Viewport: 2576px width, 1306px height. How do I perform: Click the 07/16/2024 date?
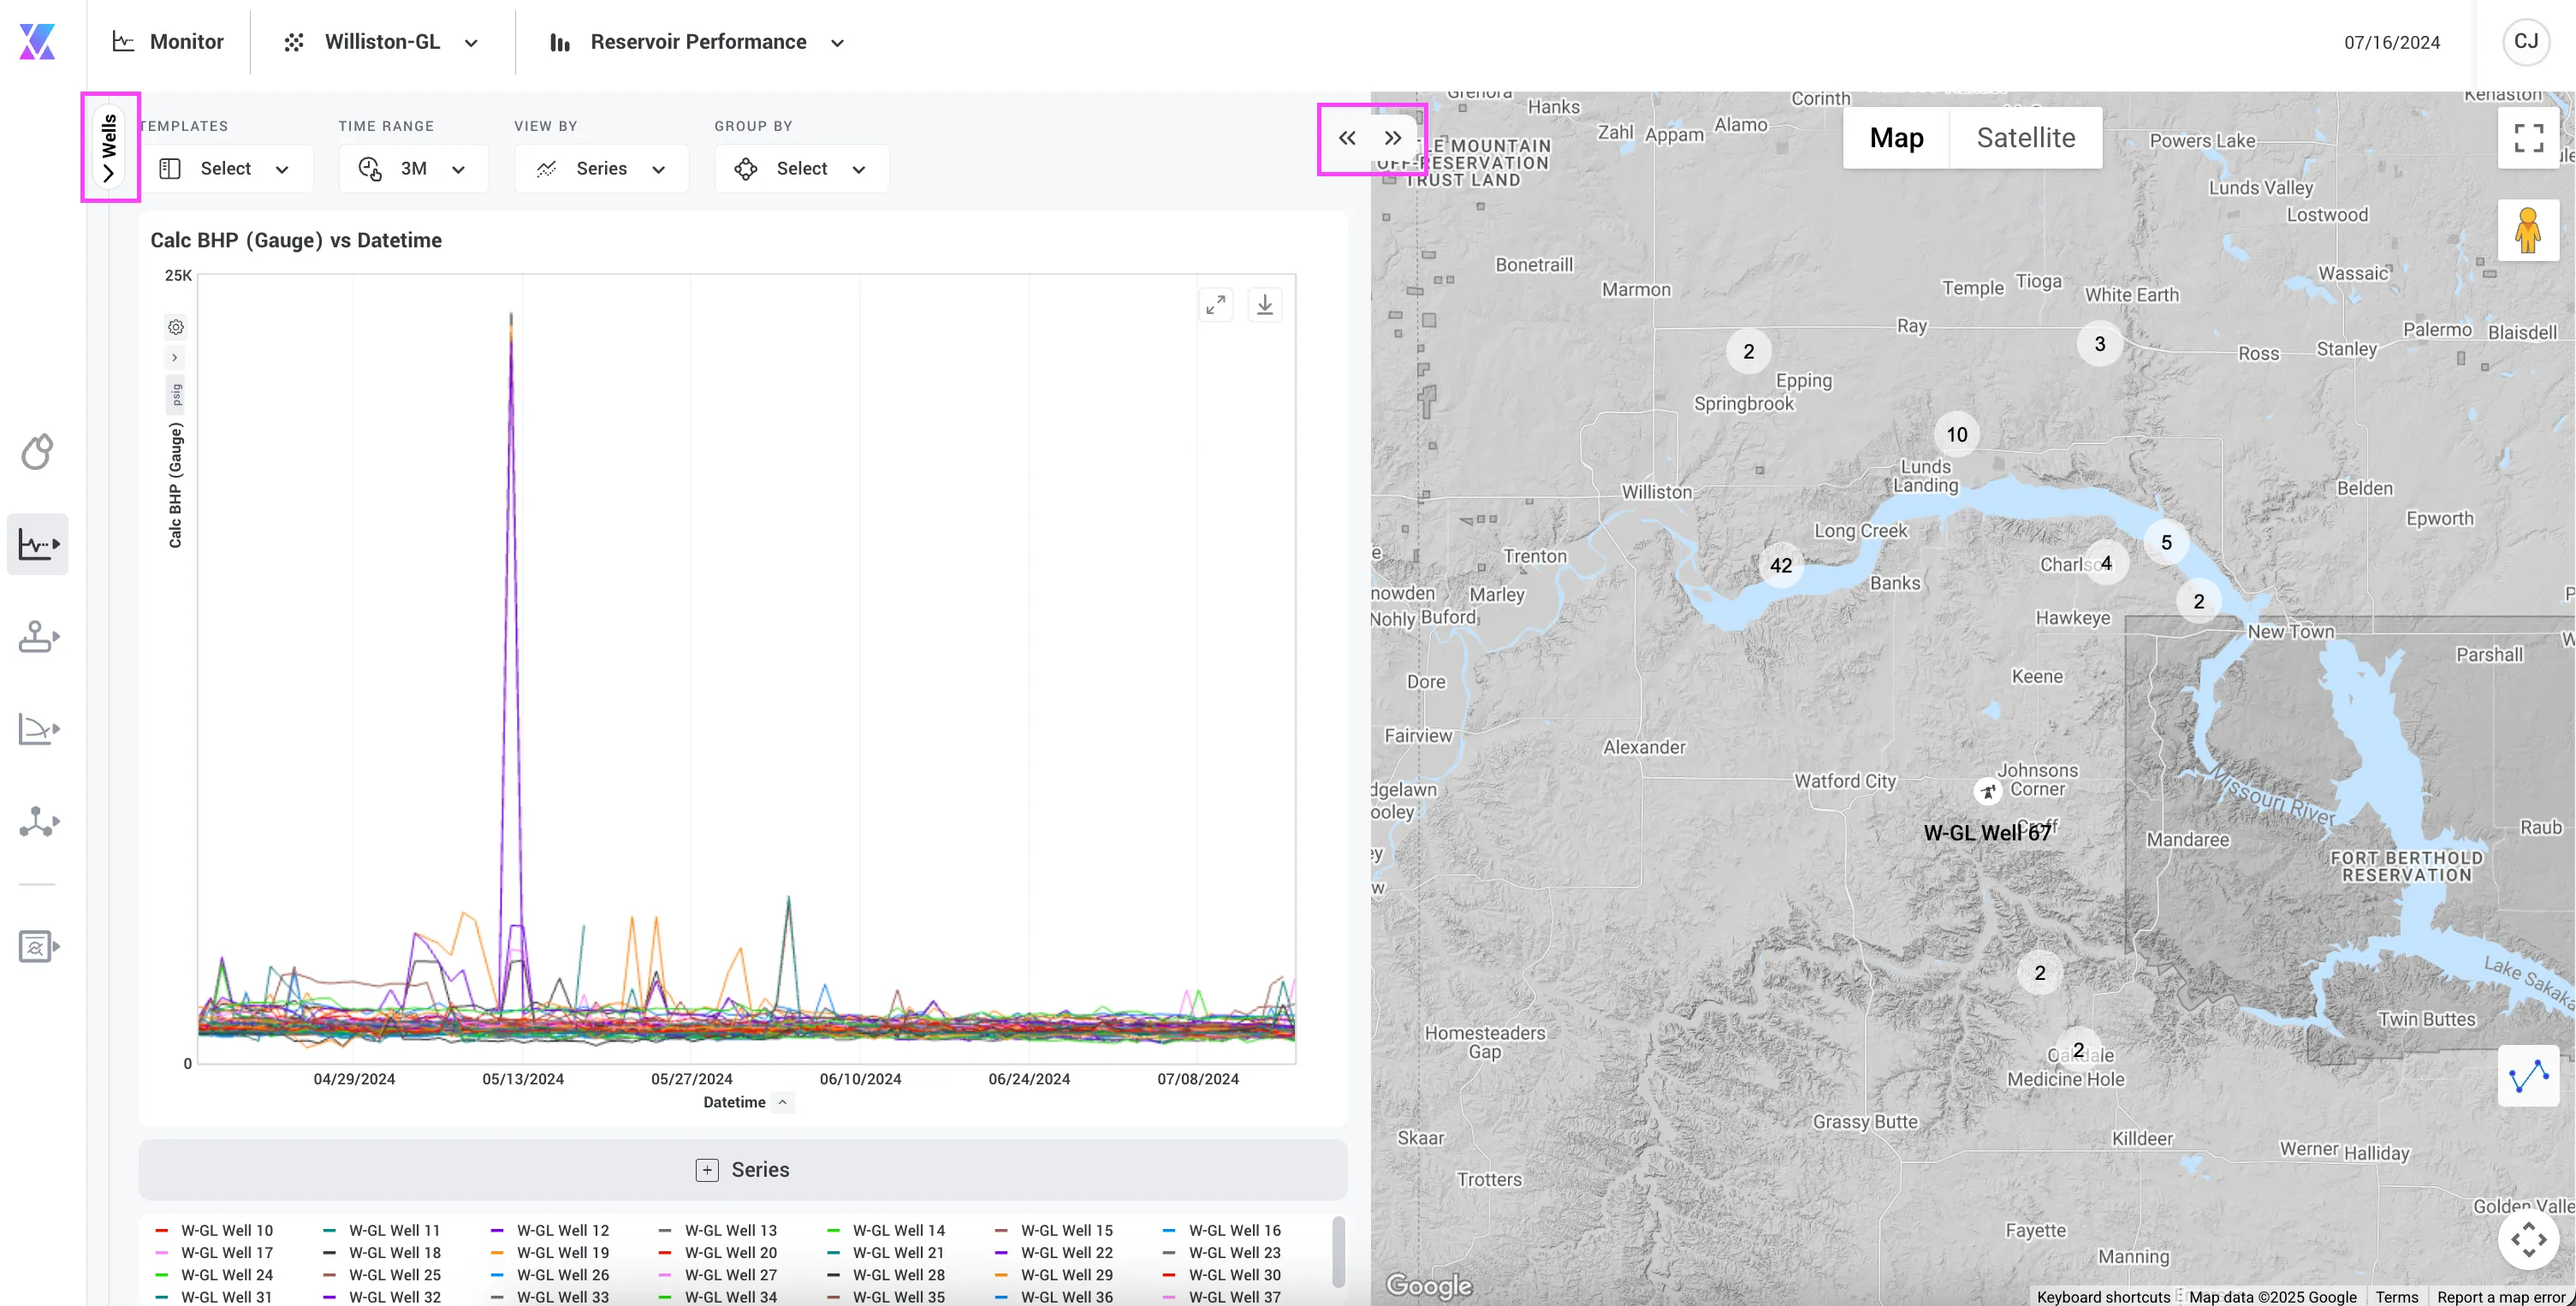click(x=2392, y=42)
